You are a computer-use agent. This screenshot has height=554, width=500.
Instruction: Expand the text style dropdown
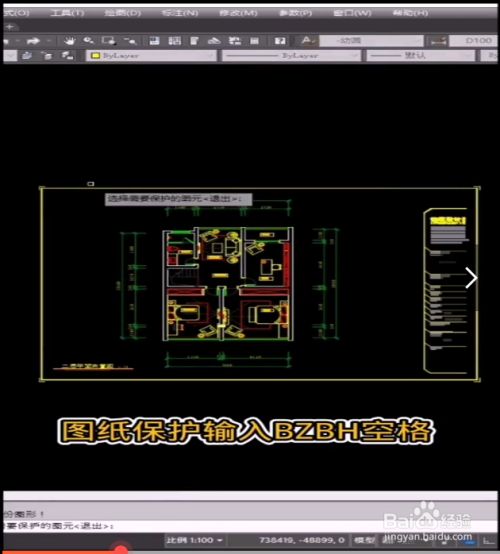(418, 41)
